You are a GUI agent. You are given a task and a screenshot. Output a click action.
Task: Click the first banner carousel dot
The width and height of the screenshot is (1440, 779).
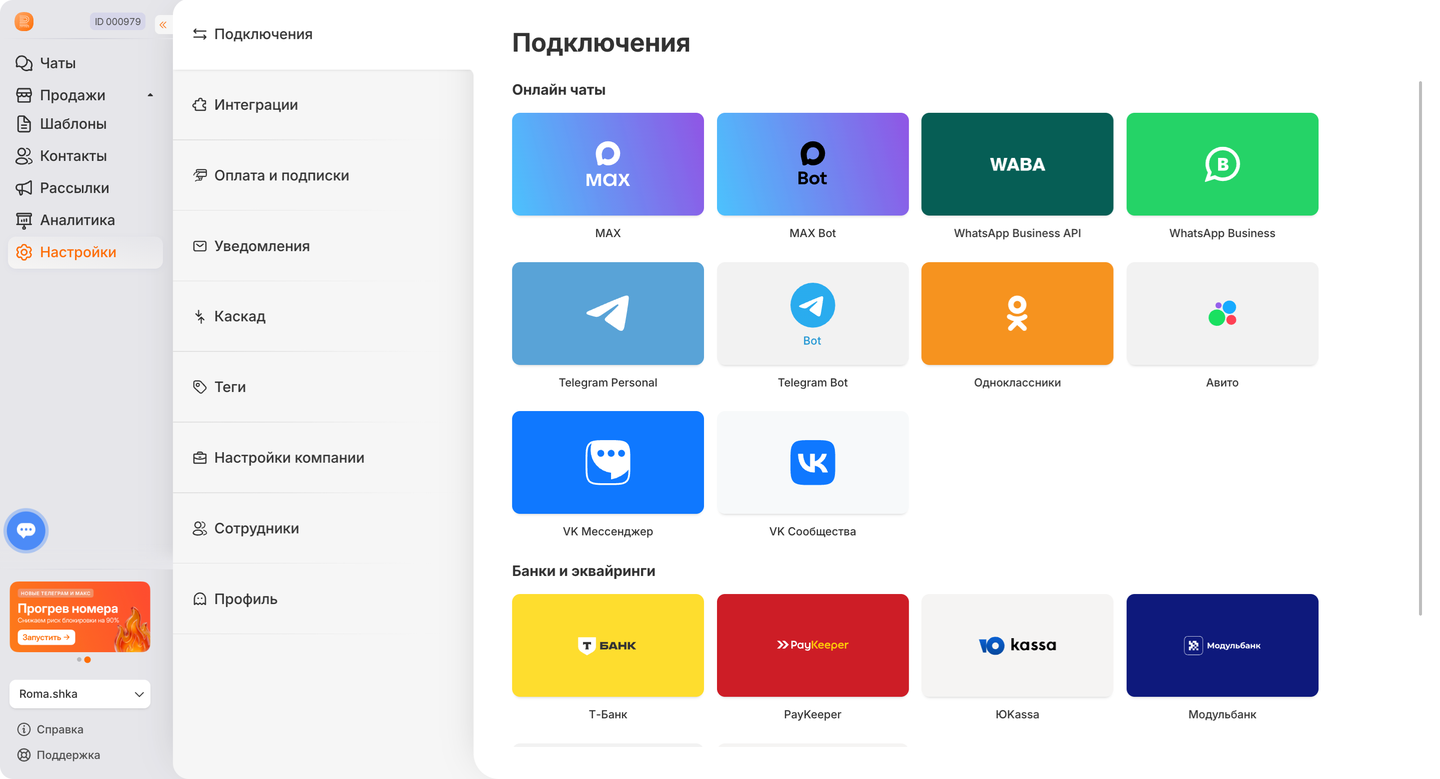(79, 660)
